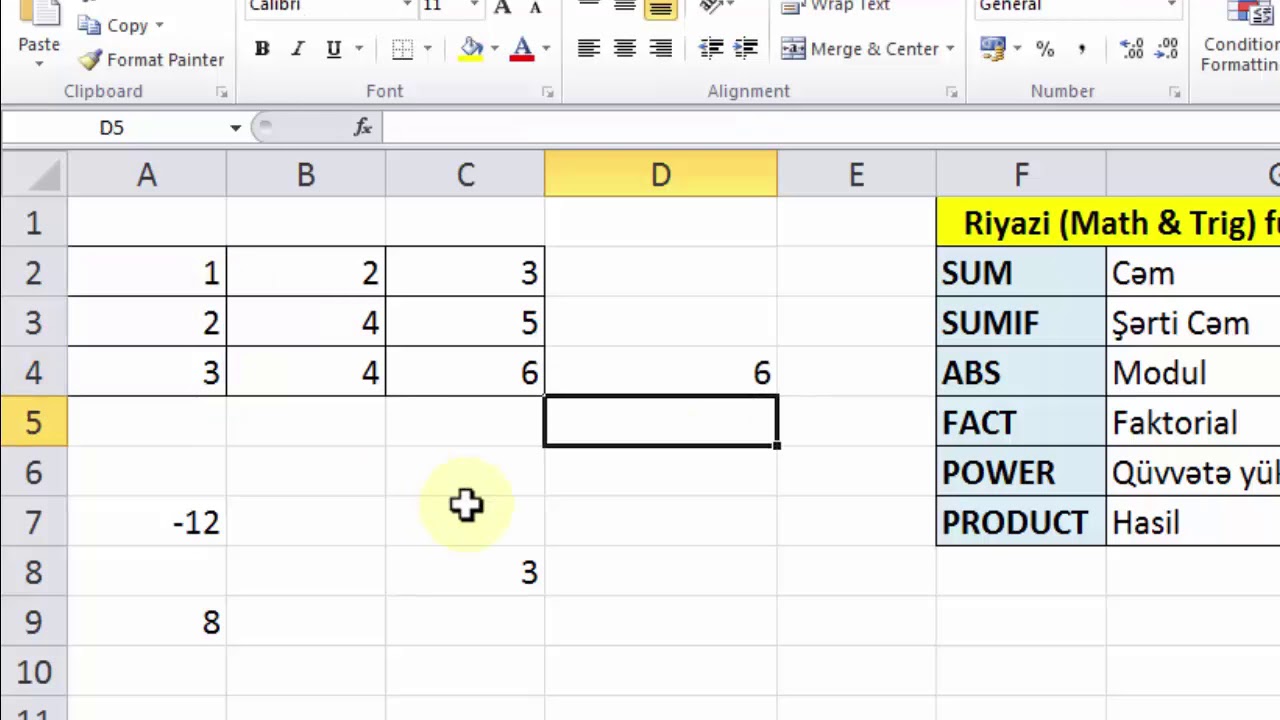Image resolution: width=1280 pixels, height=720 pixels.
Task: Click the Grow Font large A
Action: pos(503,8)
